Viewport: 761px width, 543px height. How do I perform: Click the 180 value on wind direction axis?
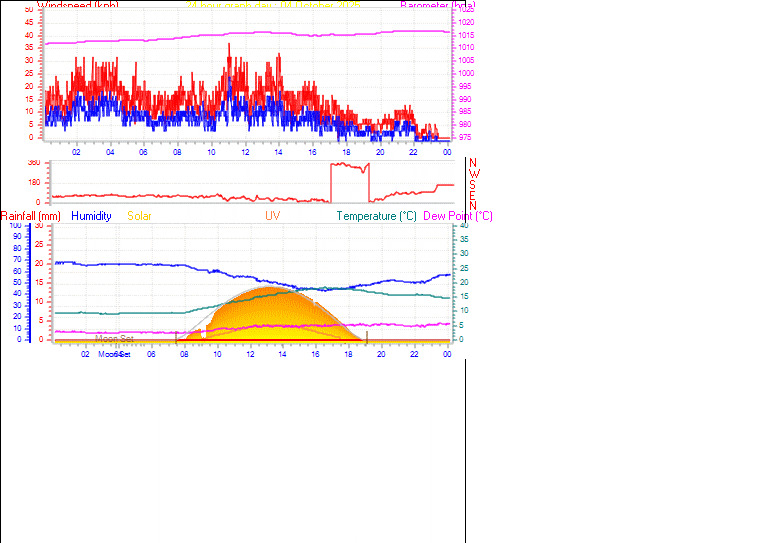click(x=34, y=183)
